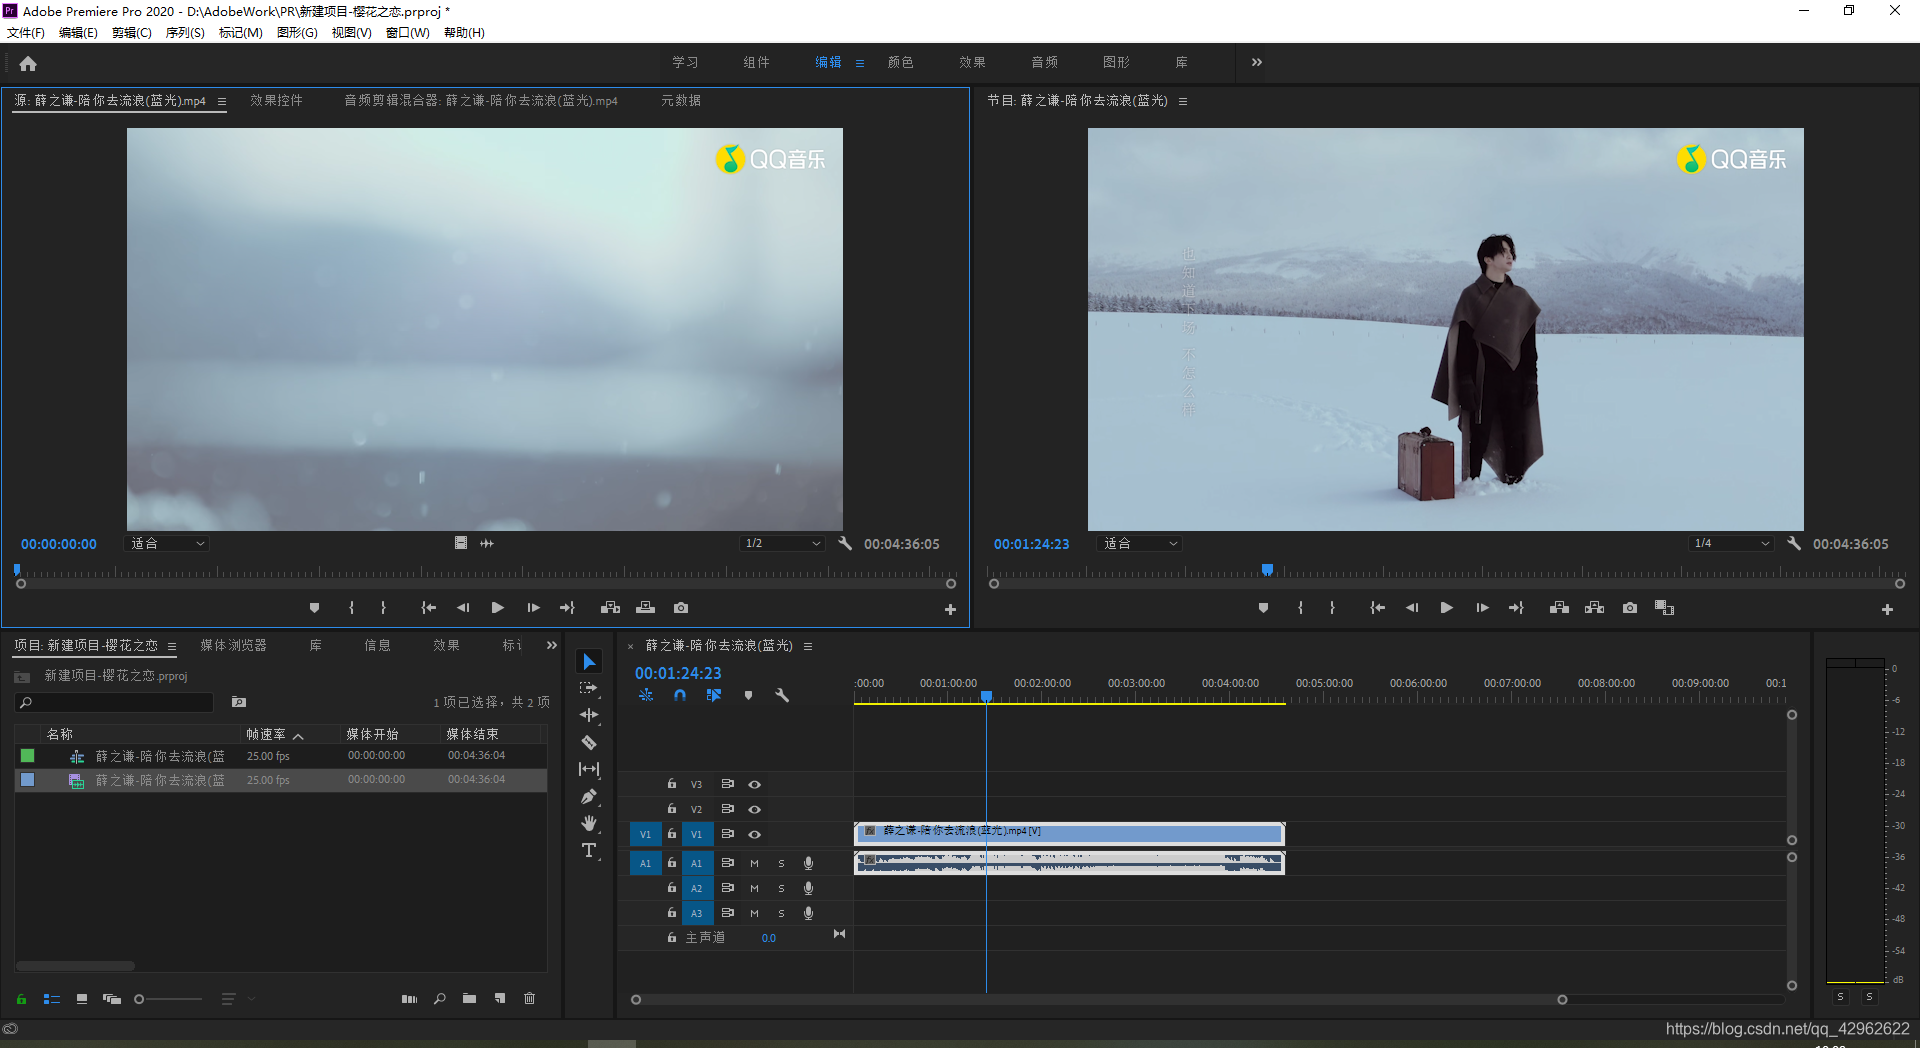Sort by 帧速率 column header
Viewport: 1920px width, 1048px height.
[x=265, y=734]
